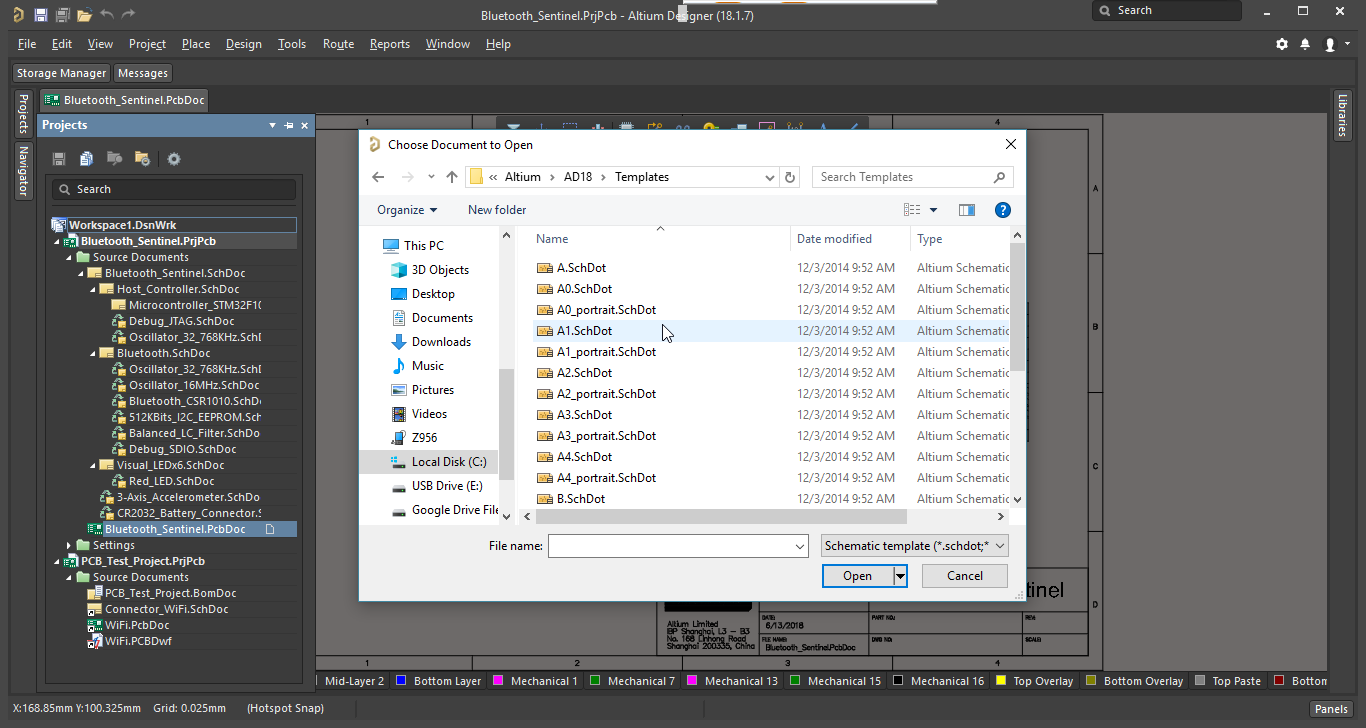The height and width of the screenshot is (728, 1366).
Task: Click the save icon in Projects panel toolbar
Action: point(59,159)
